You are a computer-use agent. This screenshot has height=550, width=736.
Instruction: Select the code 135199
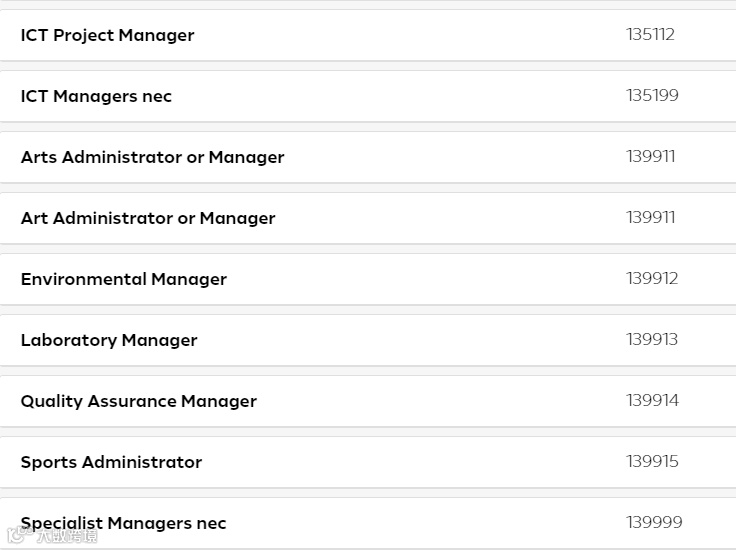pos(653,95)
